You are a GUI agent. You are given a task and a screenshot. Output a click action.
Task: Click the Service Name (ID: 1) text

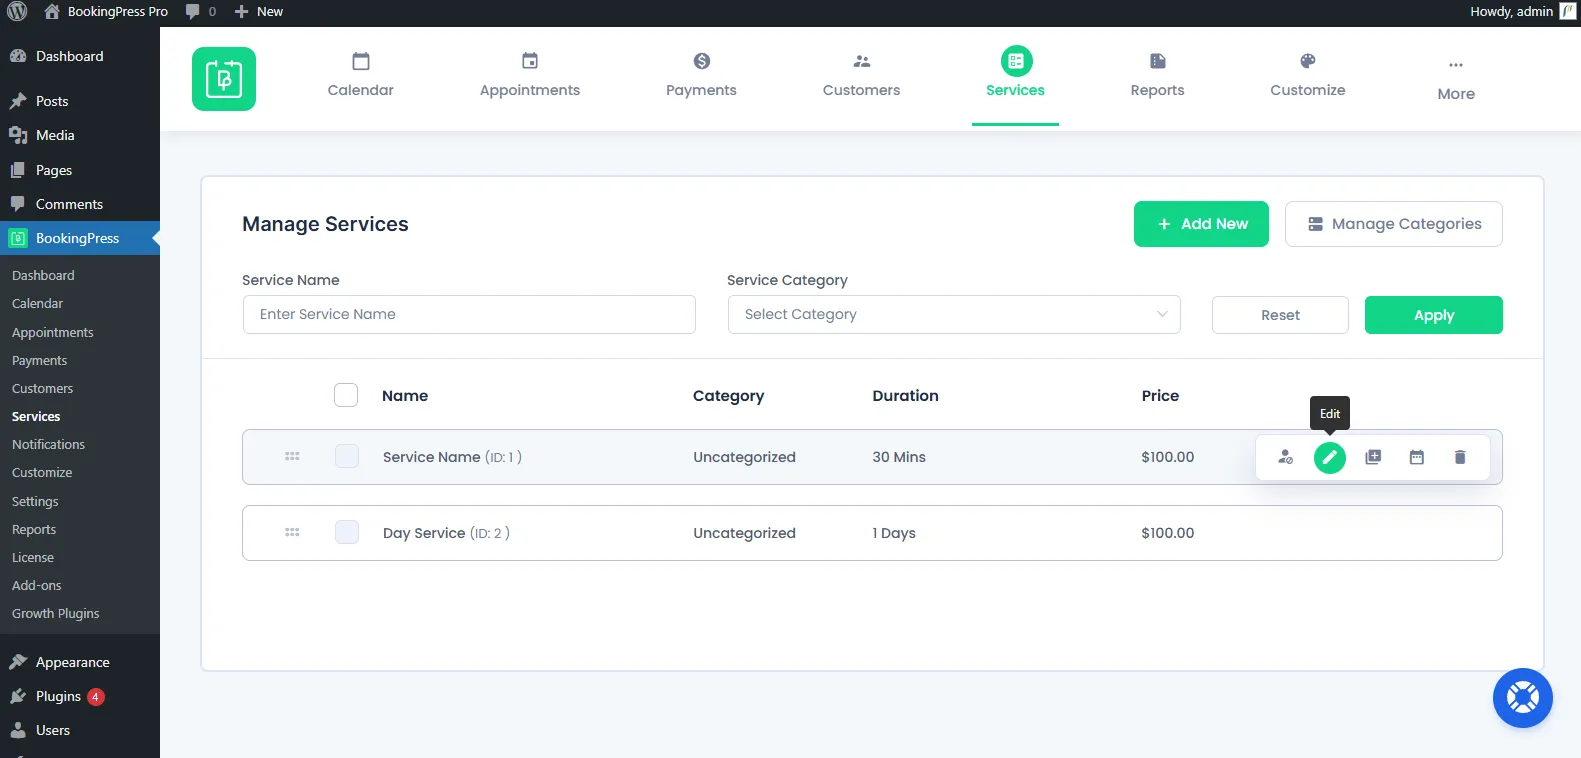click(452, 457)
